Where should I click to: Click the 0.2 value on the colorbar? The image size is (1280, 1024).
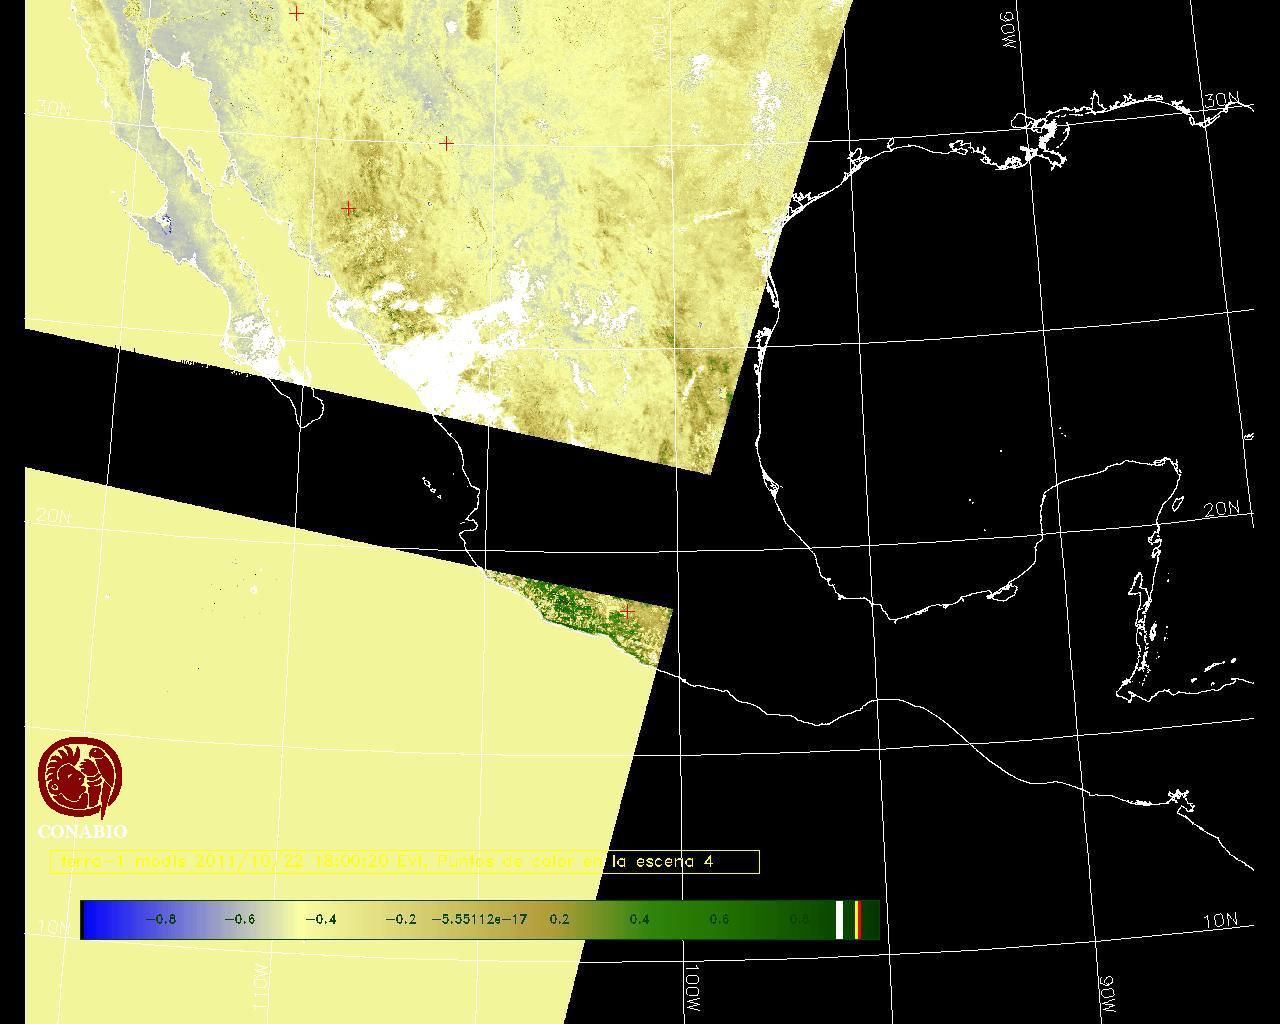pos(559,919)
